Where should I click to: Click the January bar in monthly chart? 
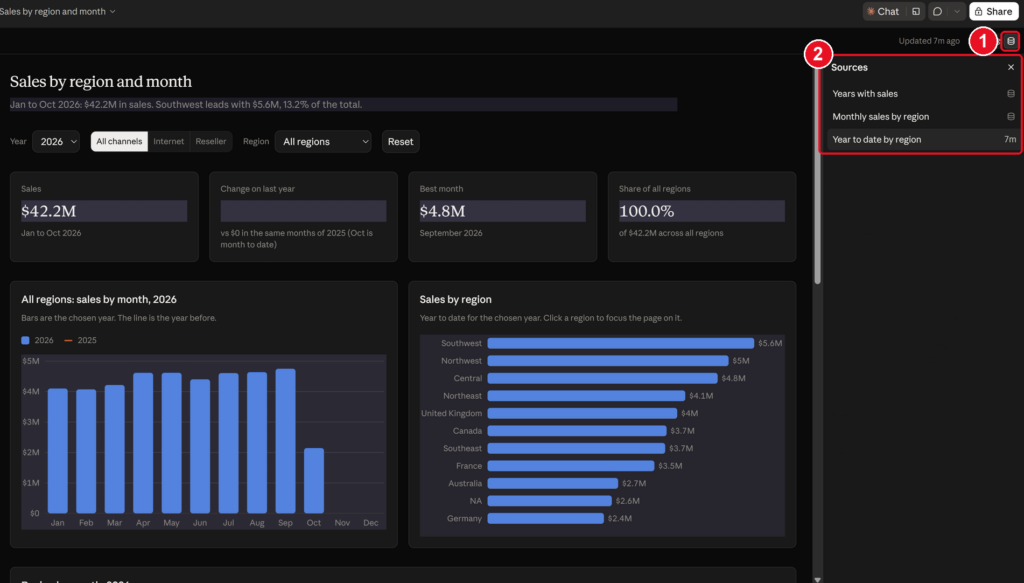pos(57,451)
